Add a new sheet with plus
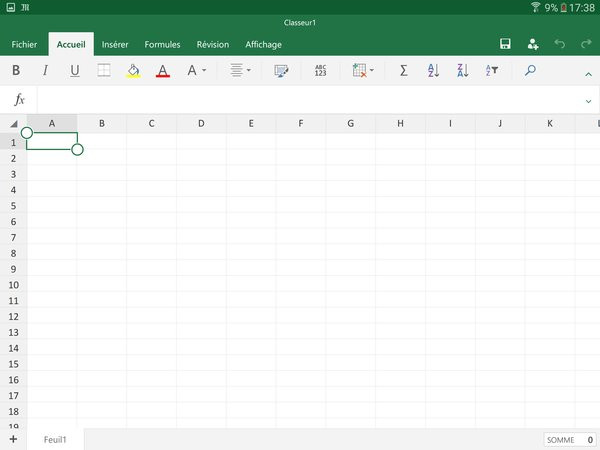Image resolution: width=600 pixels, height=450 pixels. point(13,439)
